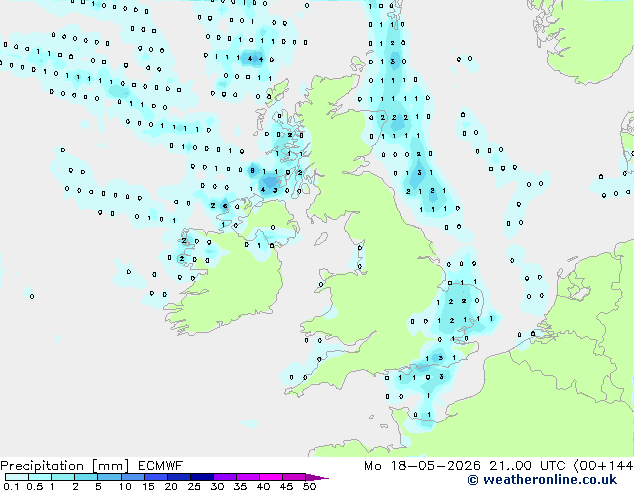This screenshot has width=634, height=490.
Task: Click legend value "25"
Action: coord(194,486)
